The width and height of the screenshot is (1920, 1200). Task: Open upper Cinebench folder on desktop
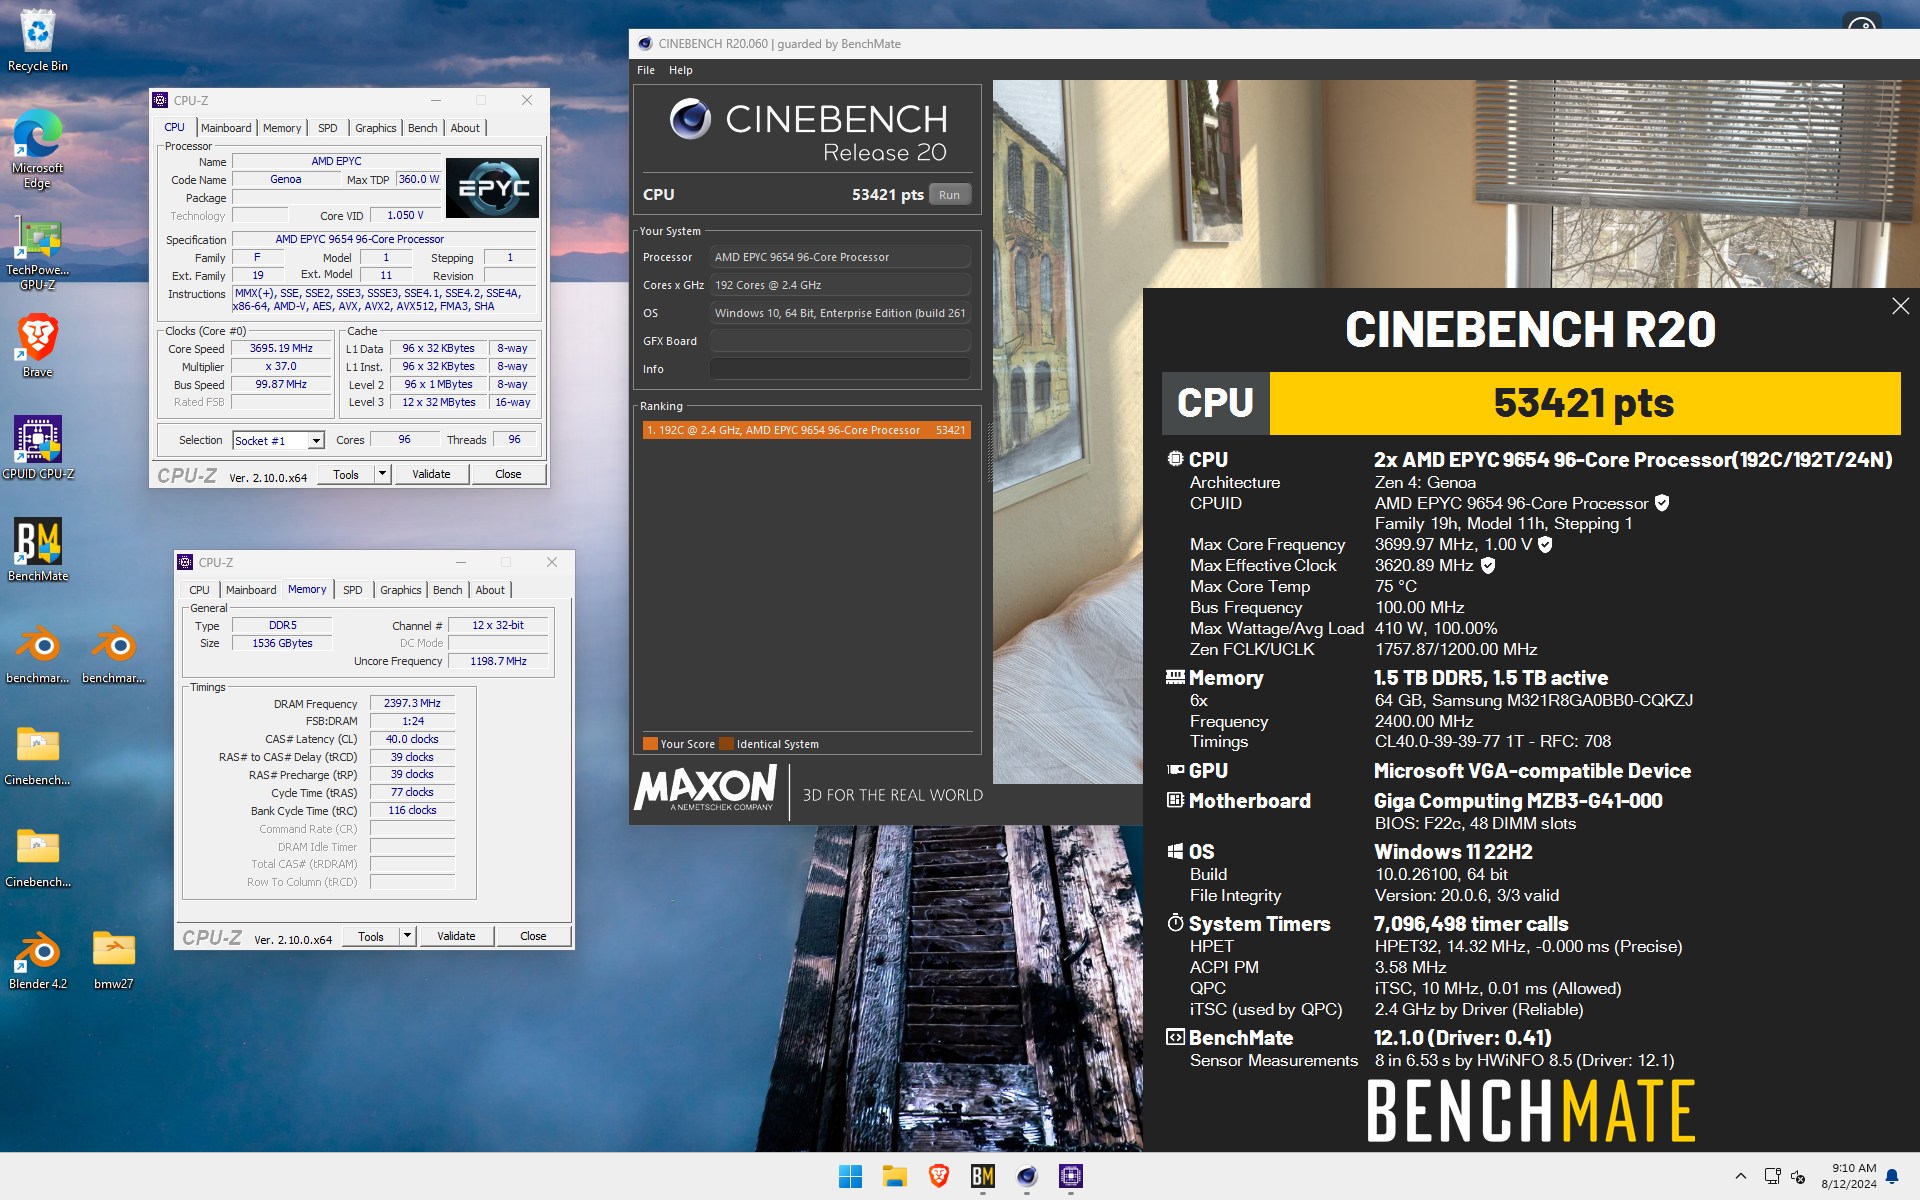pos(38,755)
